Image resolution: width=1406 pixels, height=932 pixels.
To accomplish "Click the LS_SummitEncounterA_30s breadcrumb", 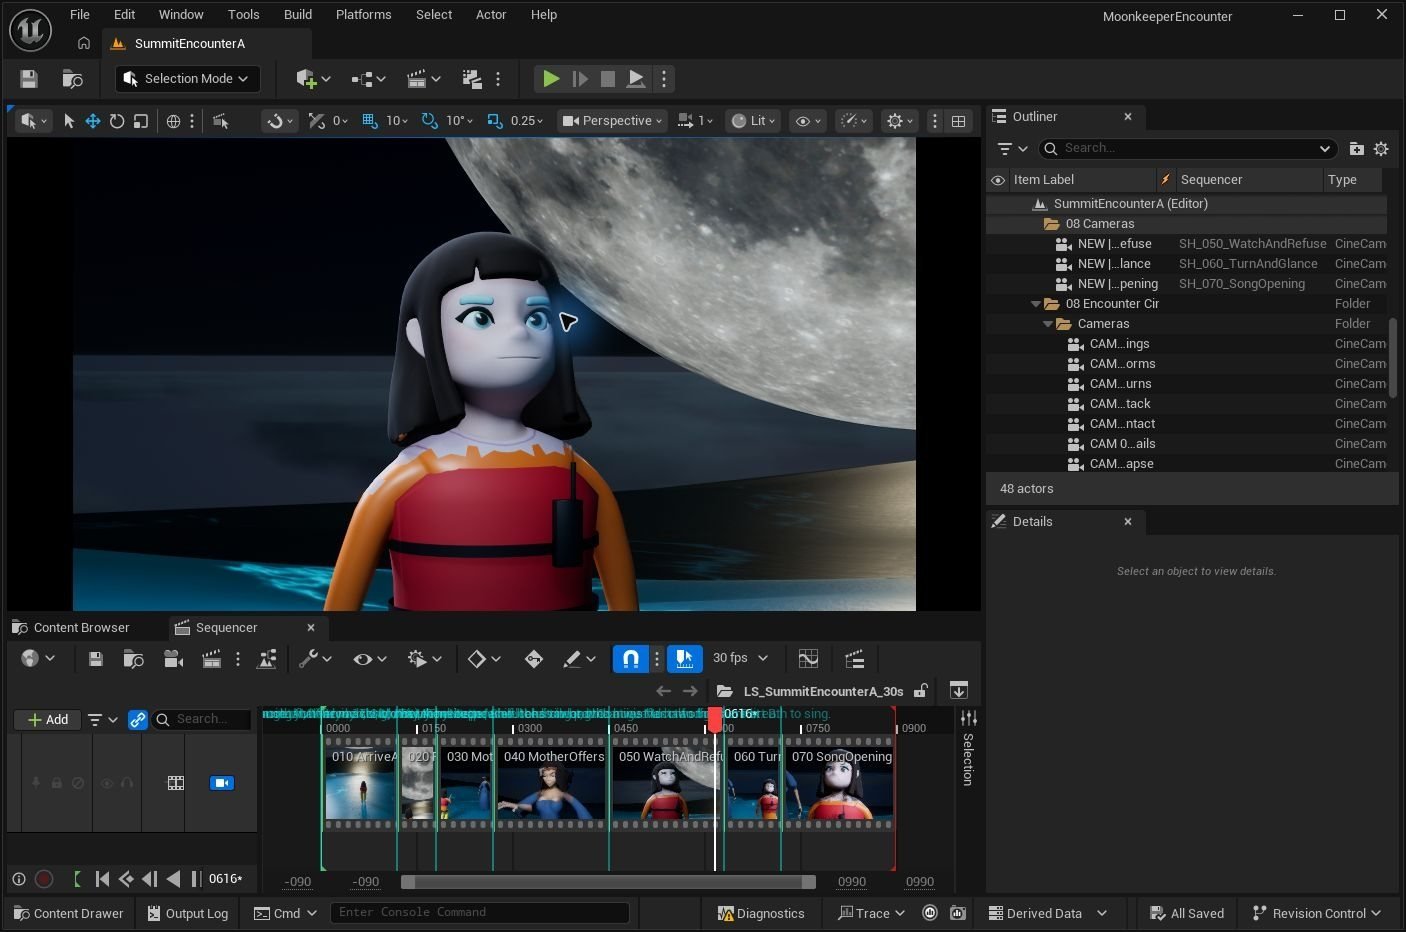I will coord(823,691).
